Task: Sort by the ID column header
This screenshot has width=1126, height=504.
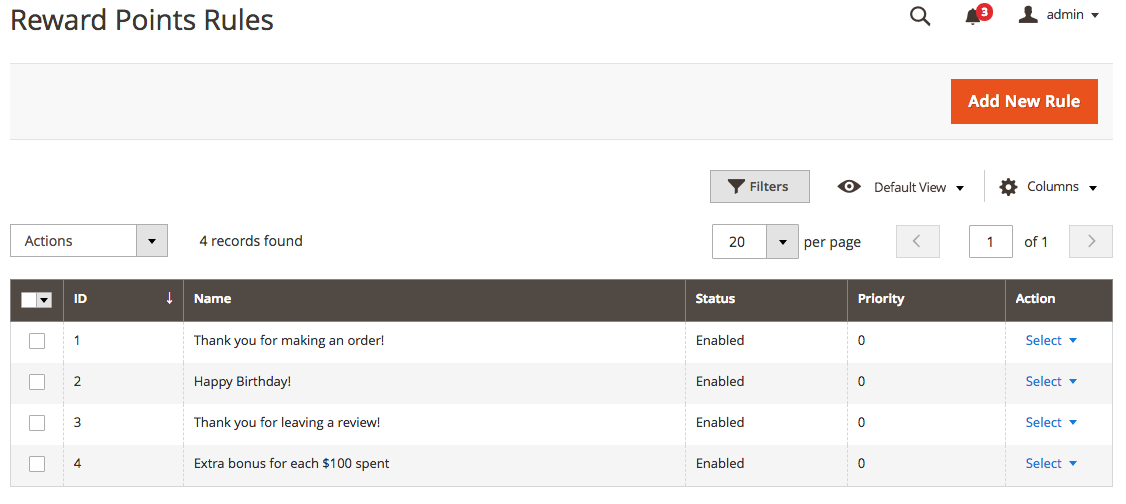Action: pyautogui.click(x=124, y=299)
